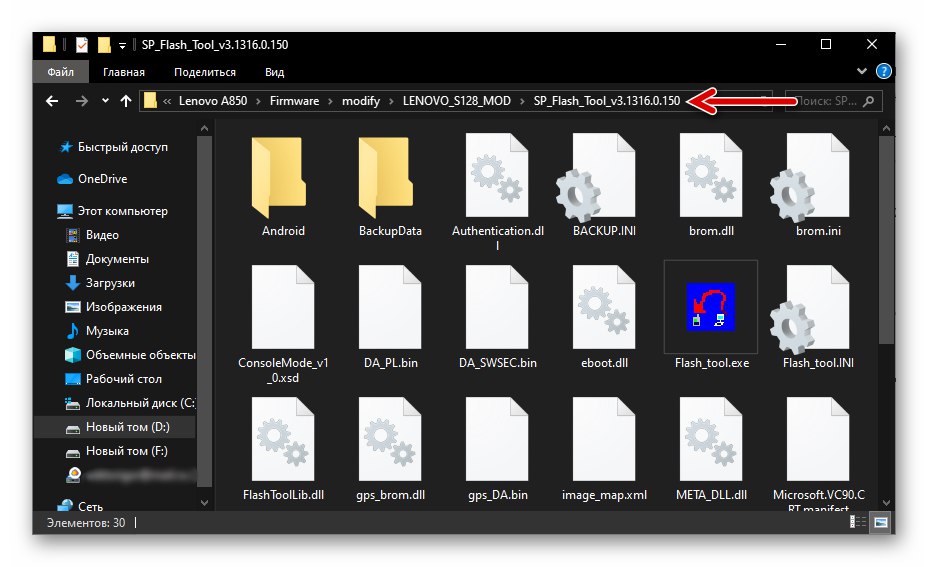Open the Android folder

[283, 186]
